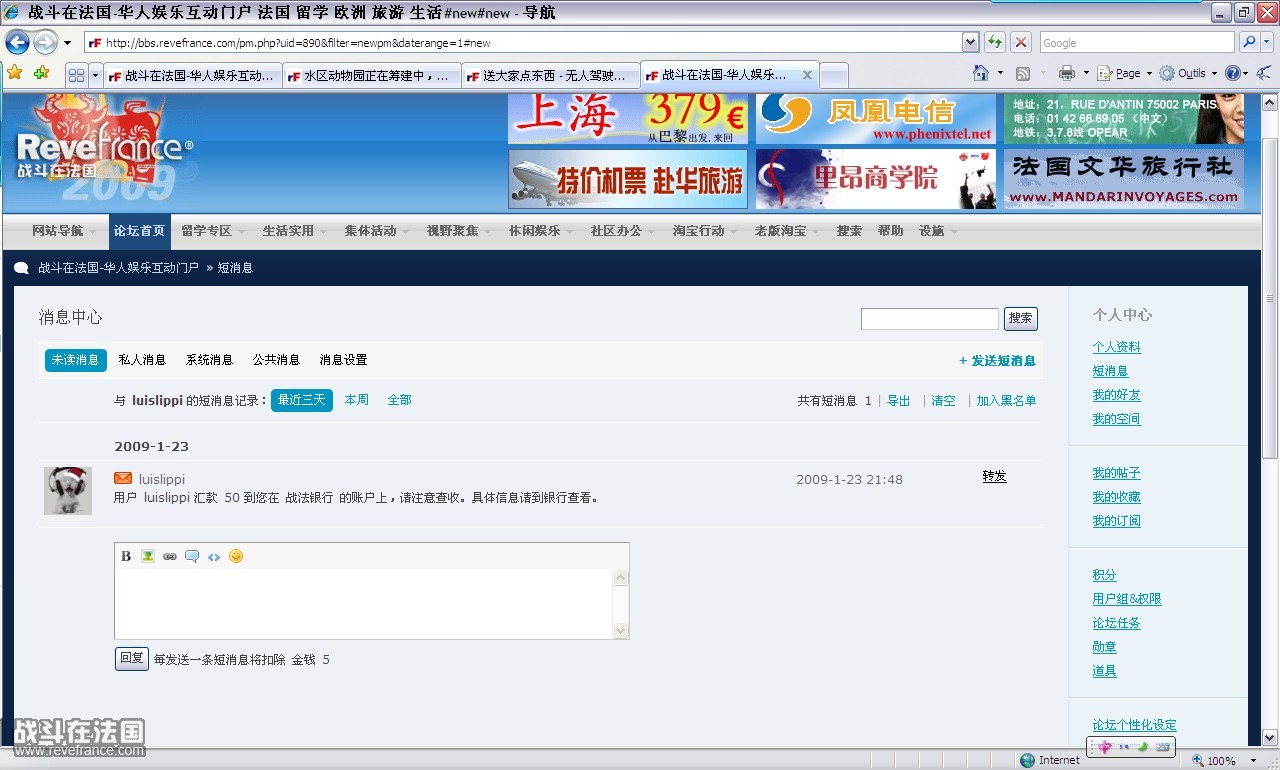This screenshot has height=770, width=1280.
Task: Insert a quote with the speech bubble icon
Action: click(x=192, y=556)
